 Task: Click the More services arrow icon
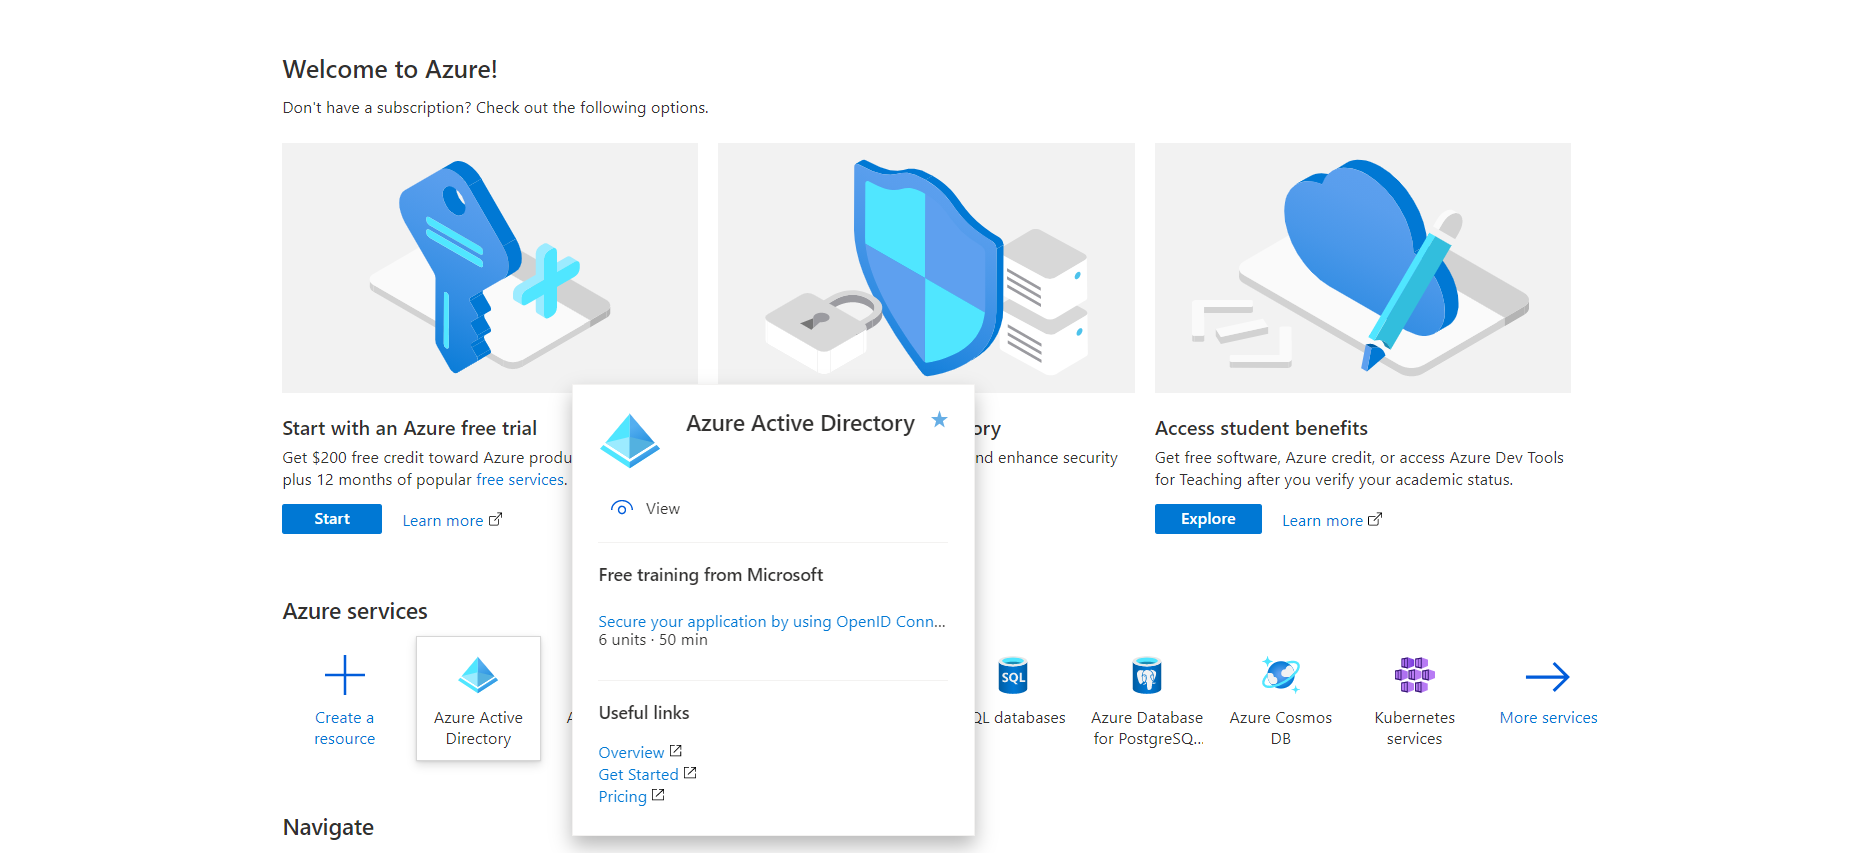[1548, 677]
